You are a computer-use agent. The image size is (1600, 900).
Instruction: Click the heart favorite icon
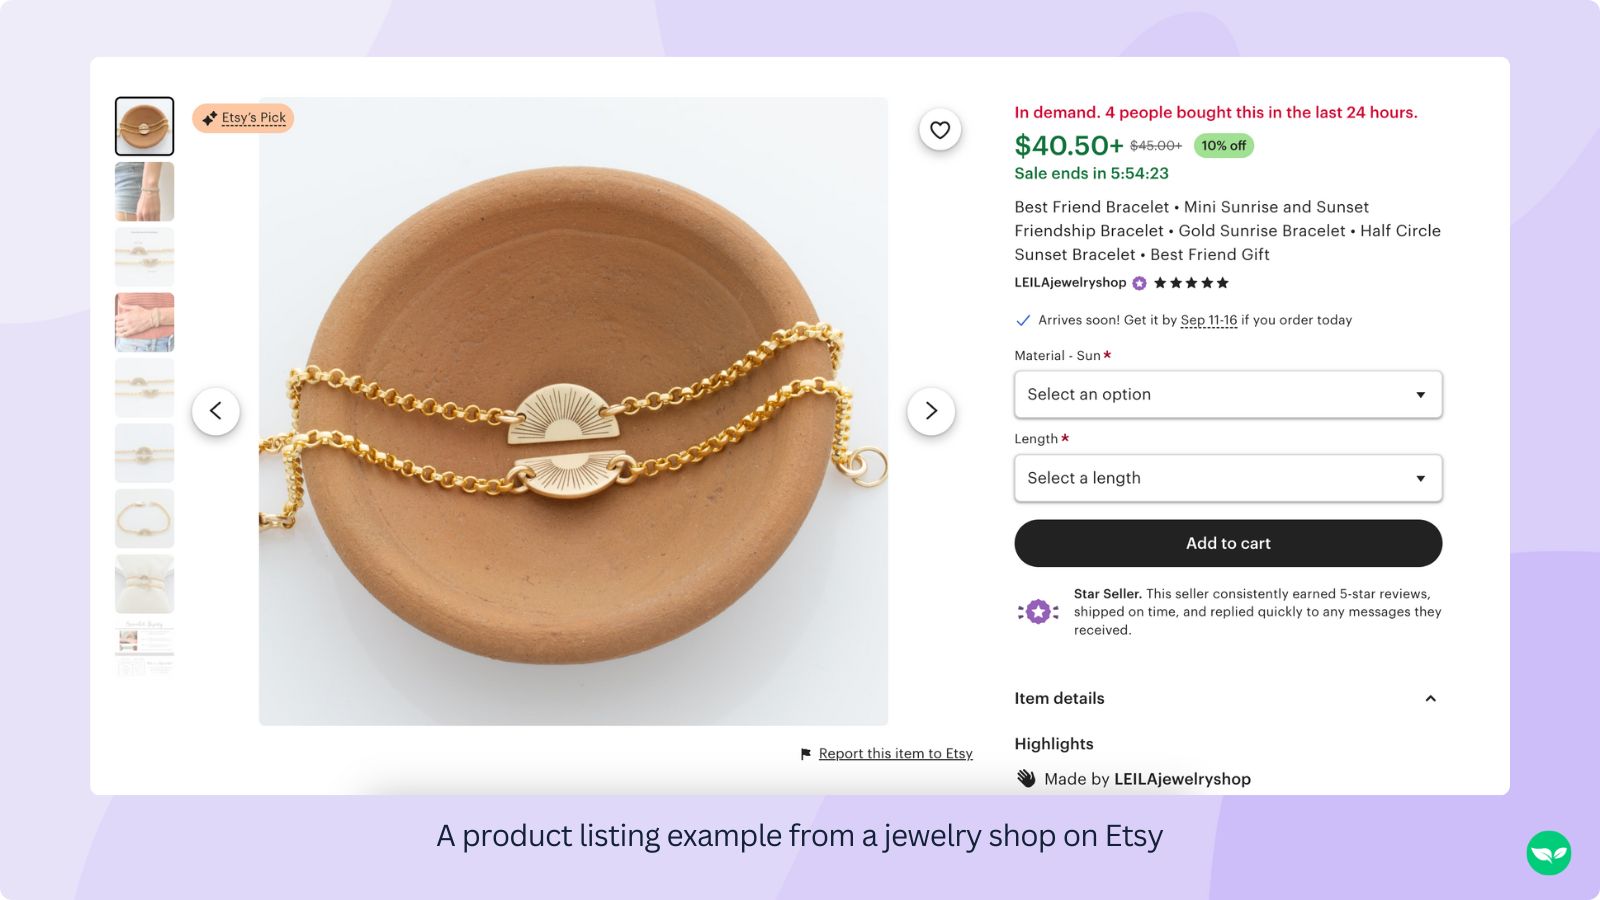(938, 129)
